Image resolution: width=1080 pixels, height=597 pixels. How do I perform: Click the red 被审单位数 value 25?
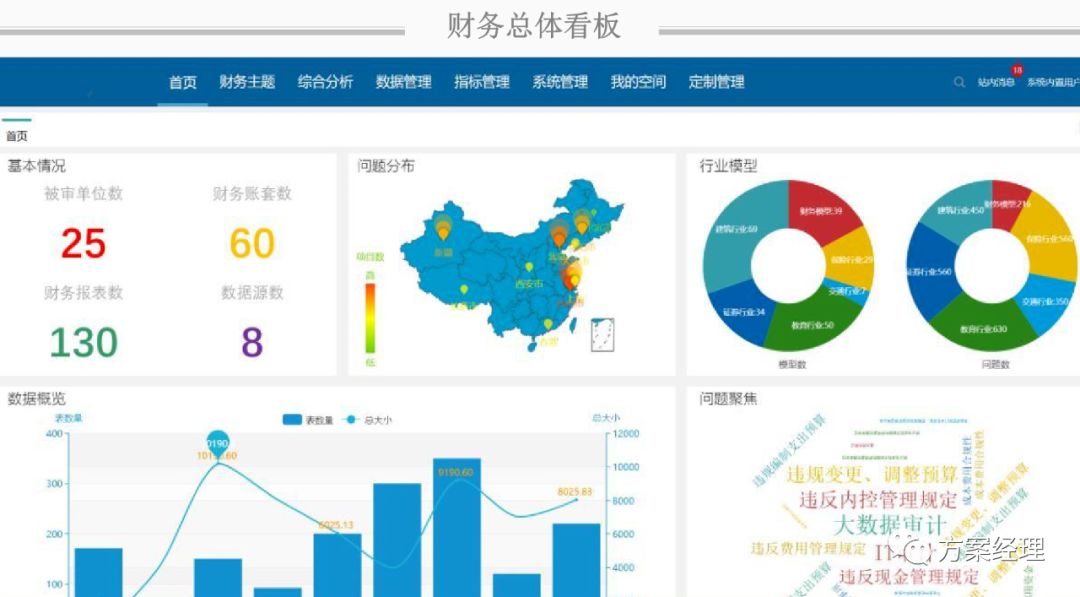[x=83, y=243]
